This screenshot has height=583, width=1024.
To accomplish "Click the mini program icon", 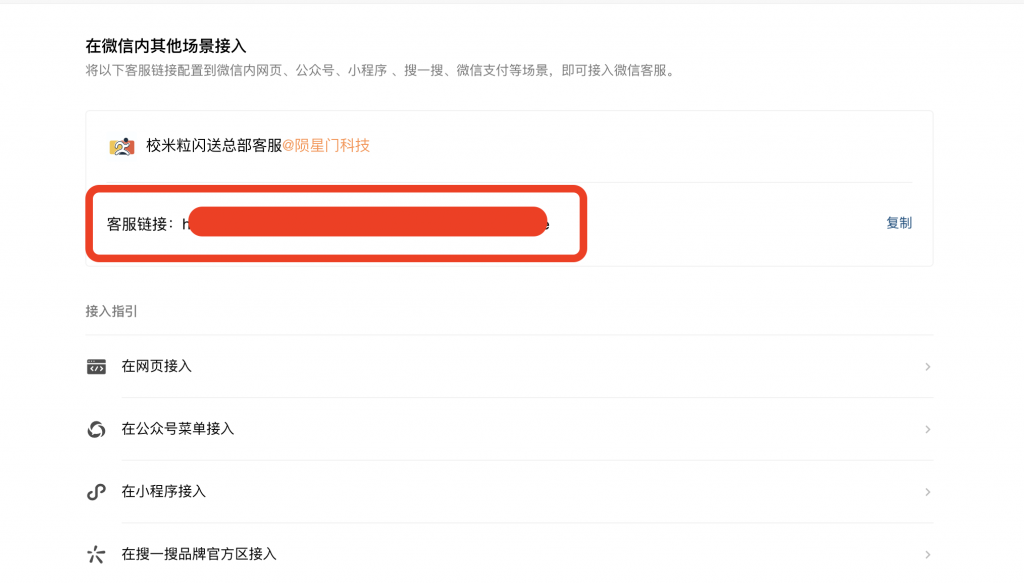I will tap(96, 492).
